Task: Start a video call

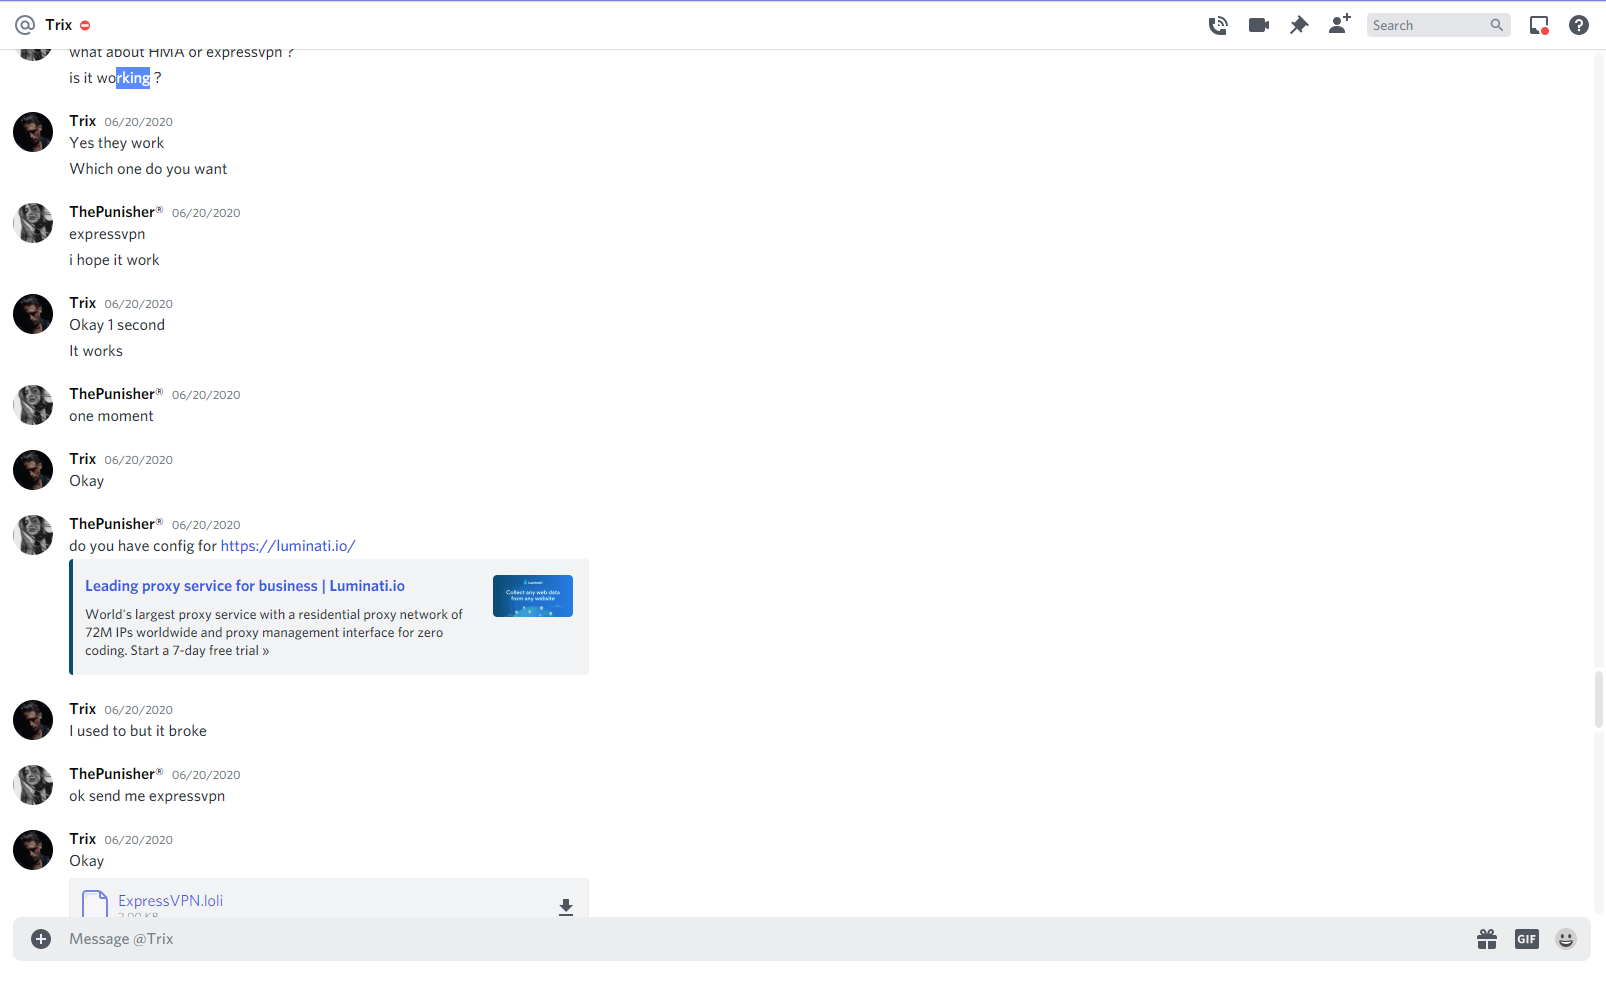Action: tap(1259, 25)
